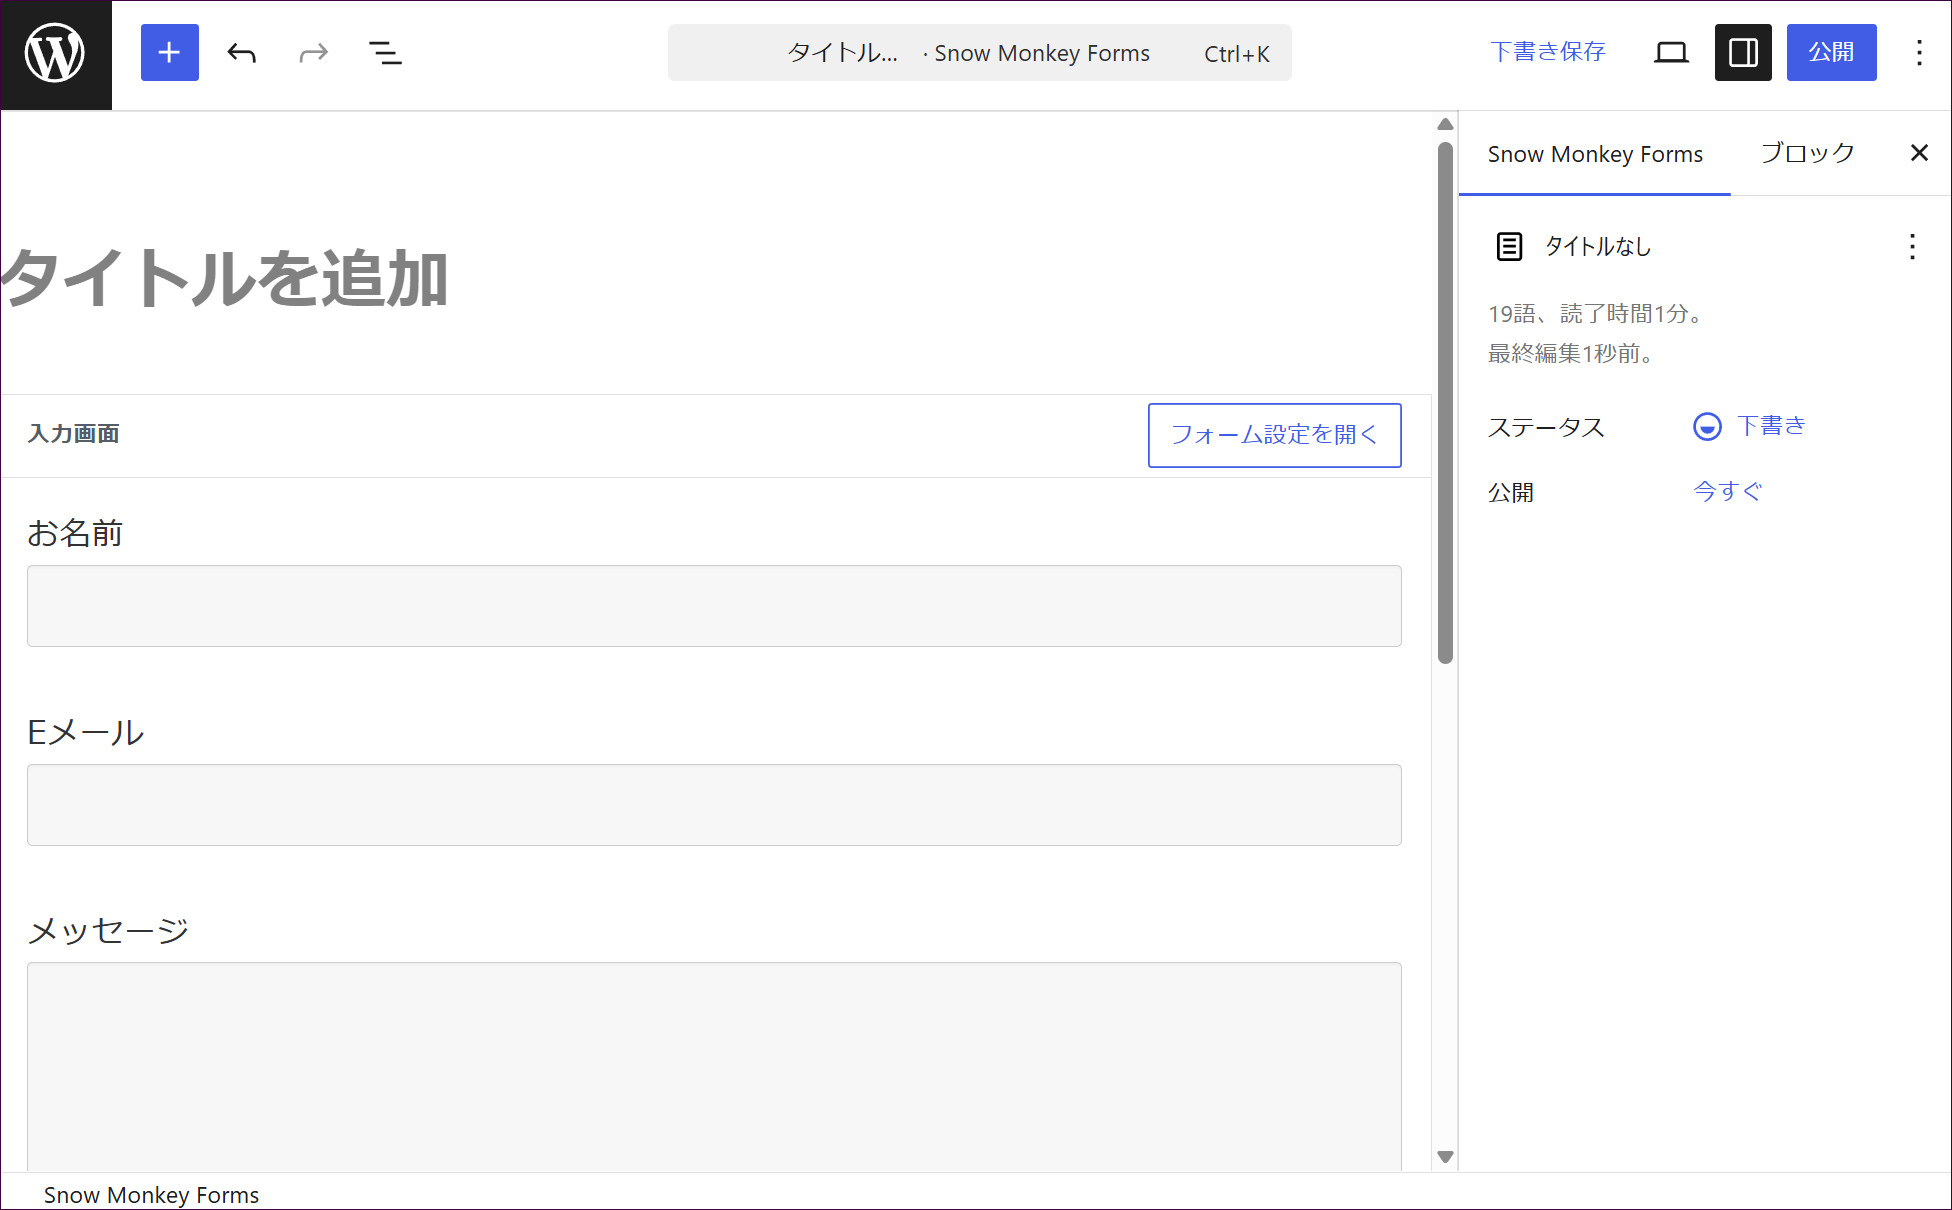Click the お名前 text input field
Screen dimensions: 1952x1210
tap(714, 606)
